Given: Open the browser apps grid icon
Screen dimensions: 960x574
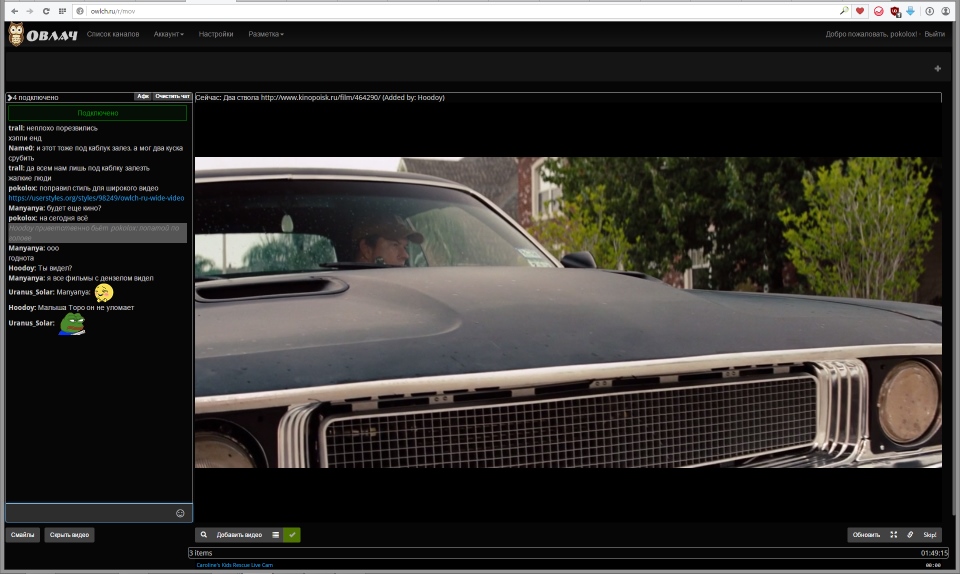Looking at the screenshot, I should [x=62, y=11].
